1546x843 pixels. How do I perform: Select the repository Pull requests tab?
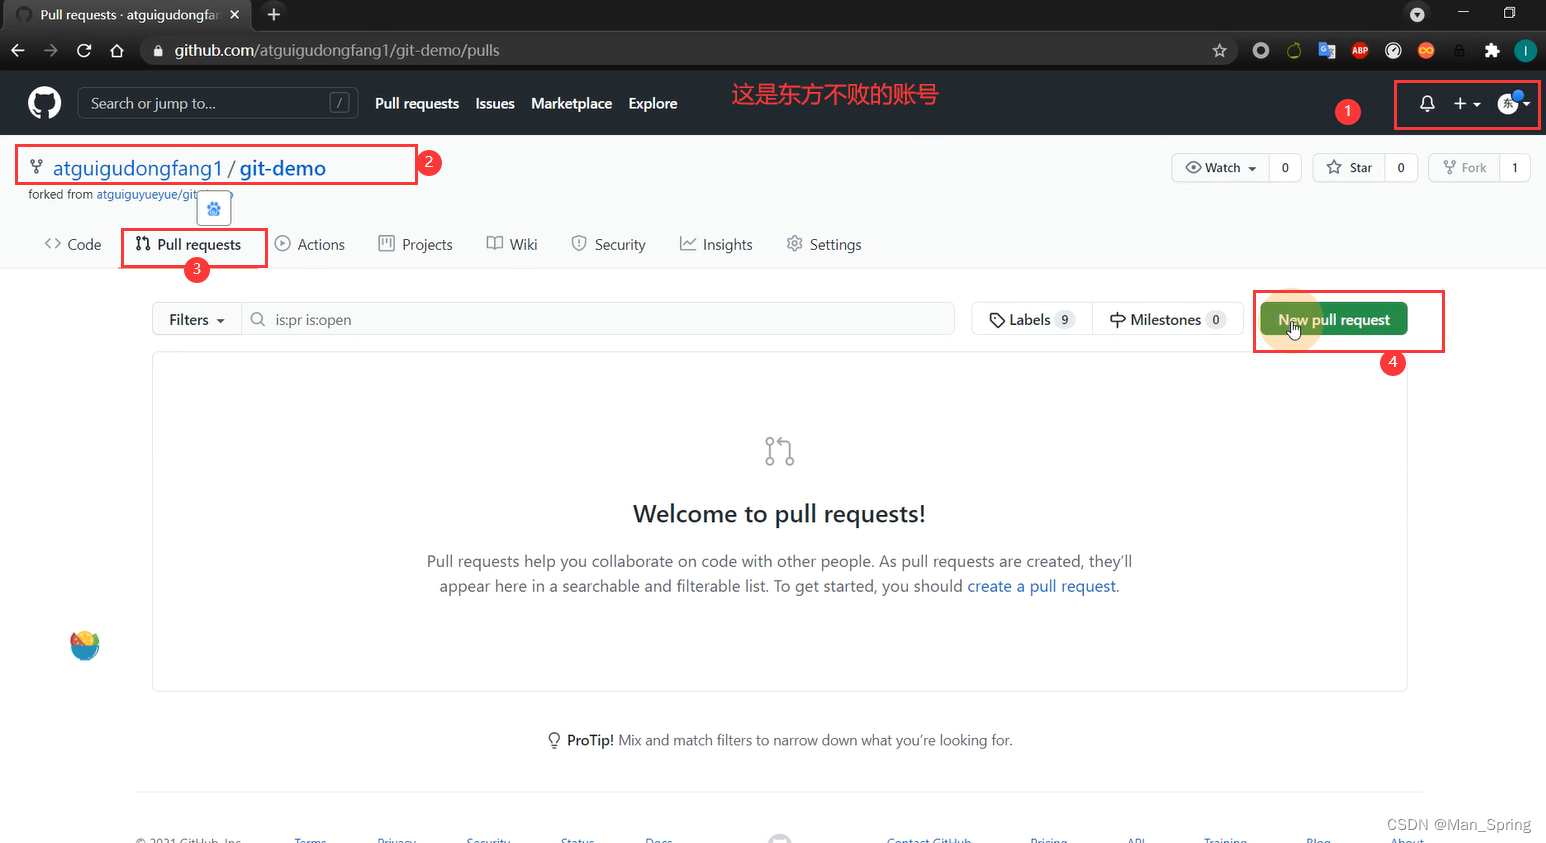click(x=189, y=244)
